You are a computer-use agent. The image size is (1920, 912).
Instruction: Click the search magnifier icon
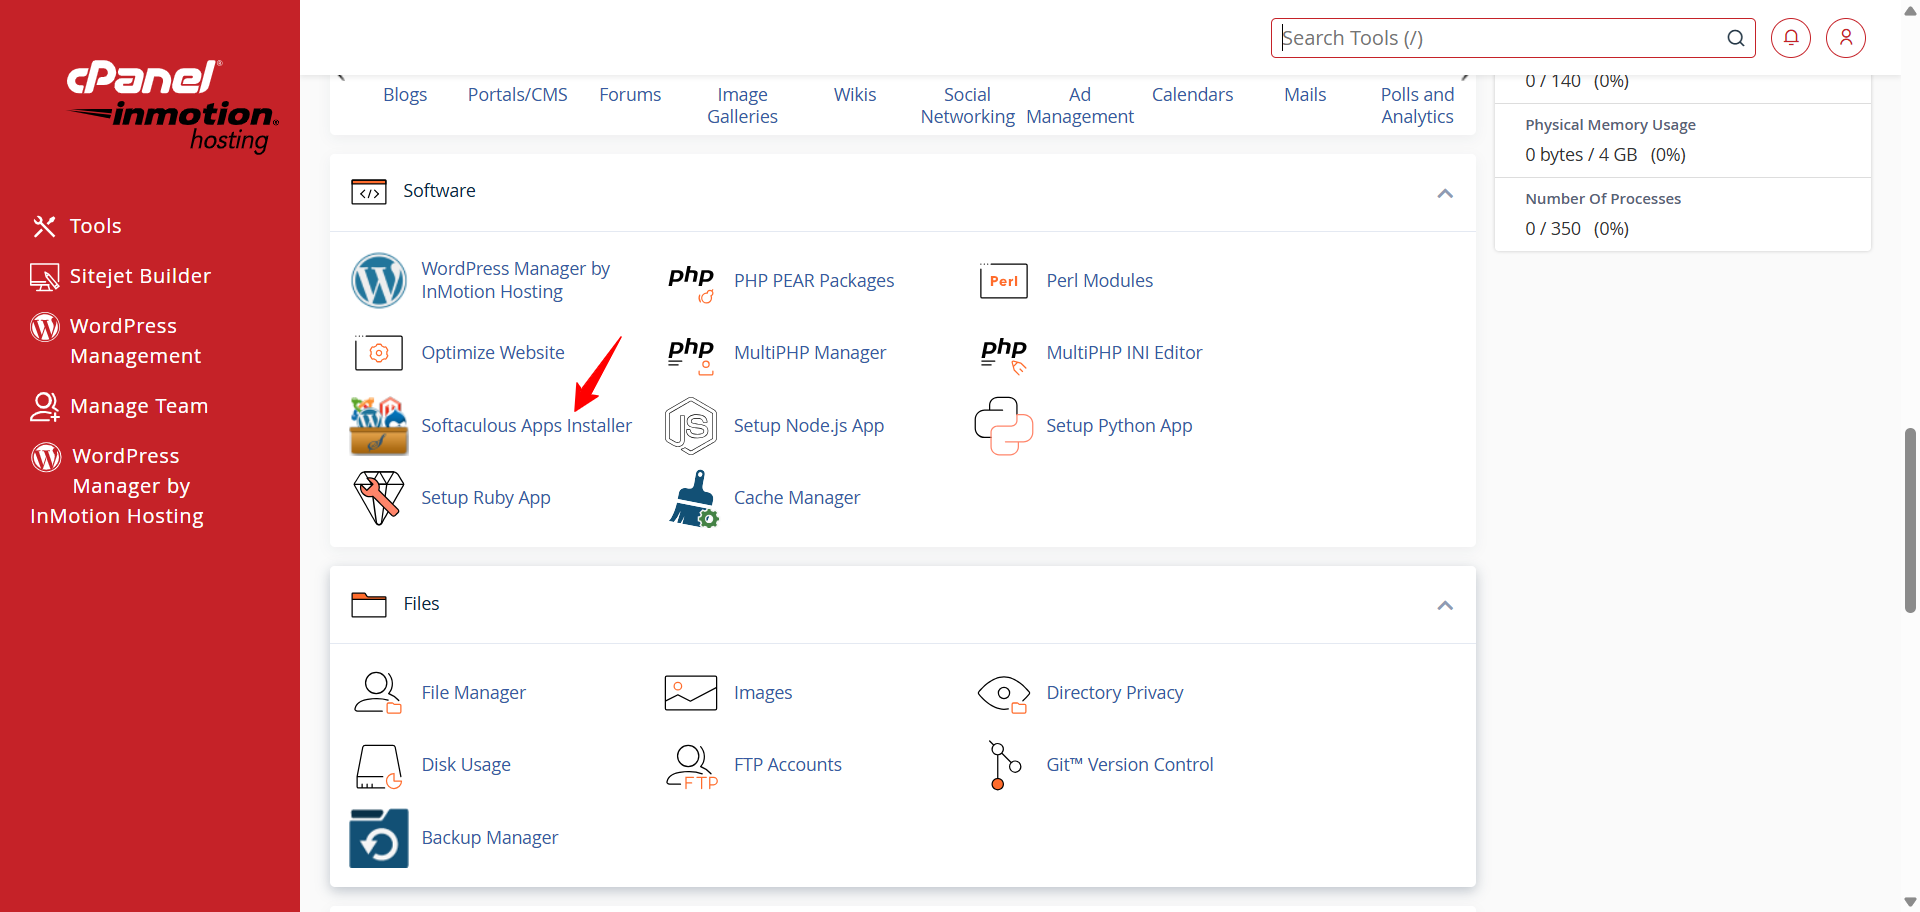[1736, 38]
